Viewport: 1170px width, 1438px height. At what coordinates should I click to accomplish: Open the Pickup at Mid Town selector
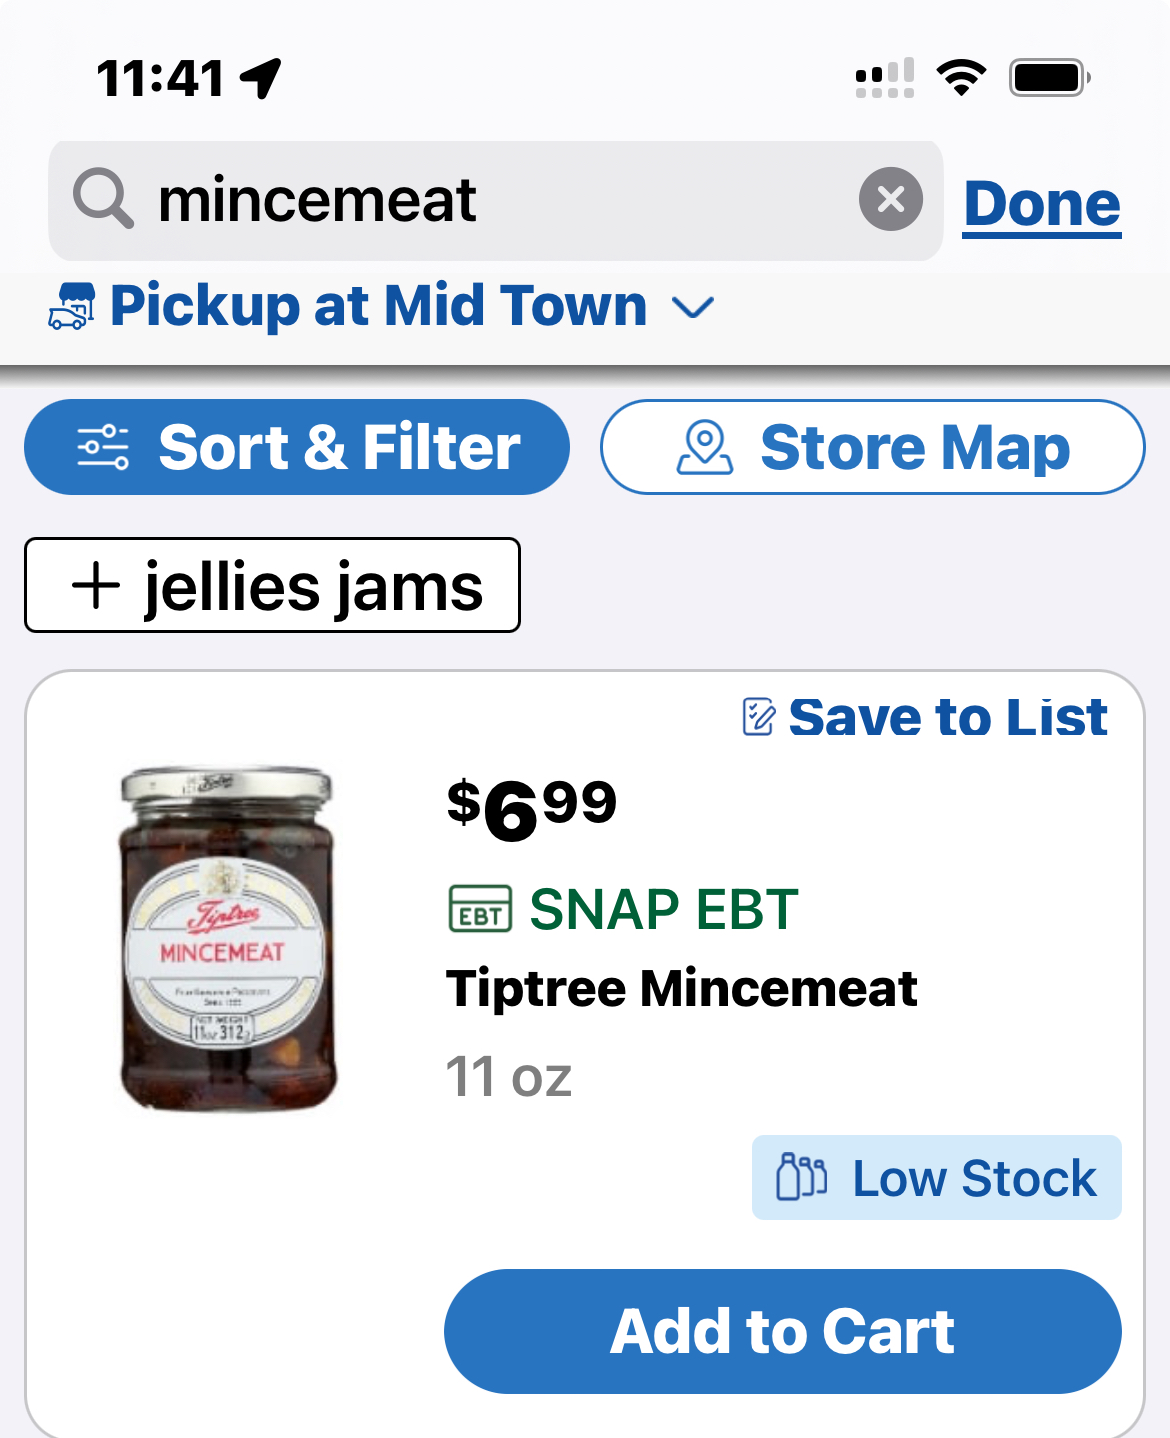pos(378,306)
